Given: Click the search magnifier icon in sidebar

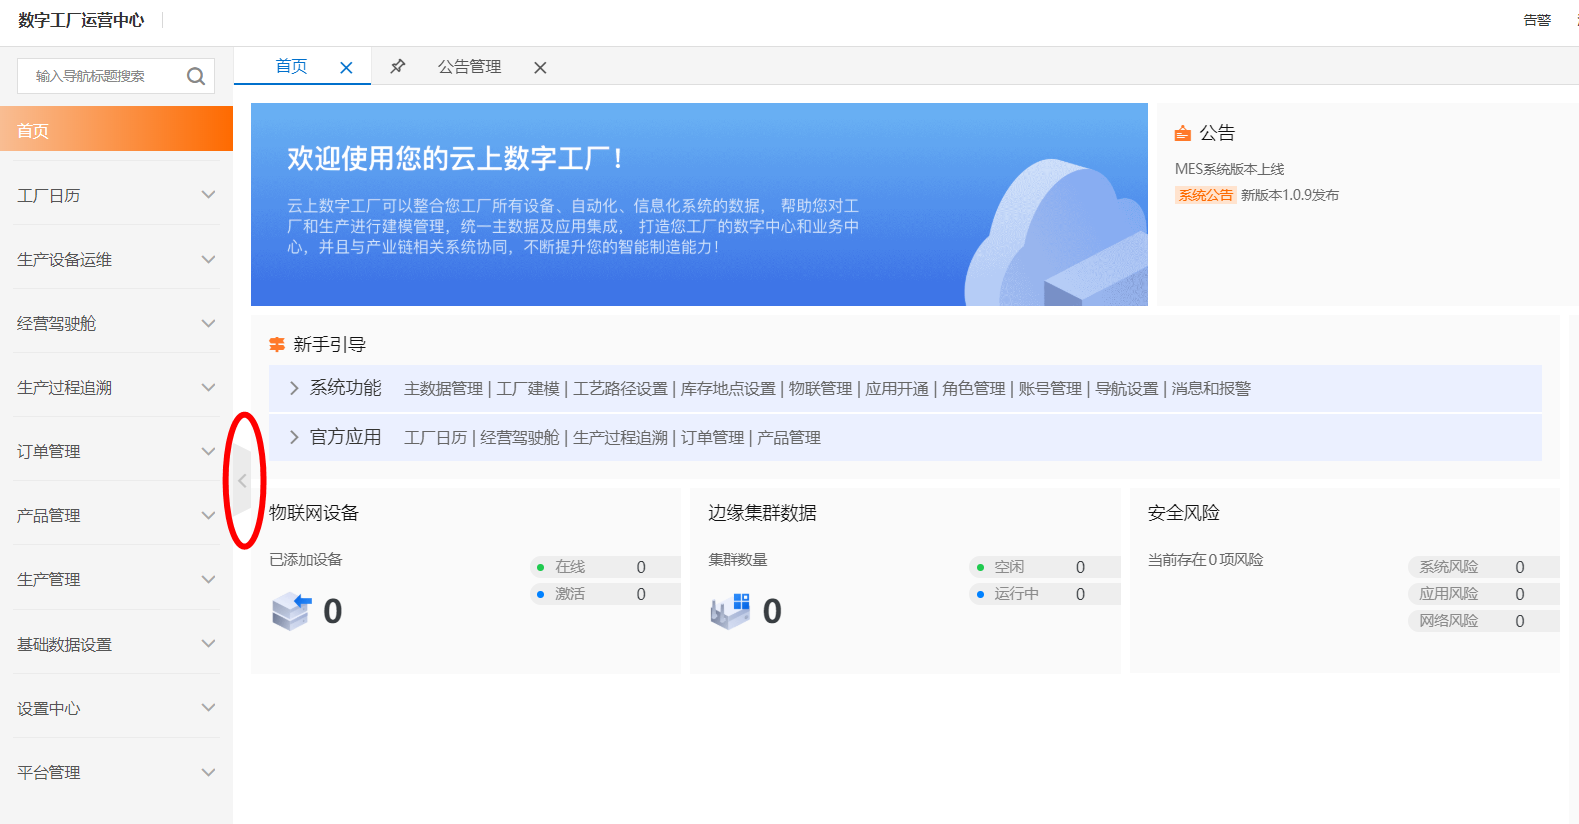Looking at the screenshot, I should [196, 76].
